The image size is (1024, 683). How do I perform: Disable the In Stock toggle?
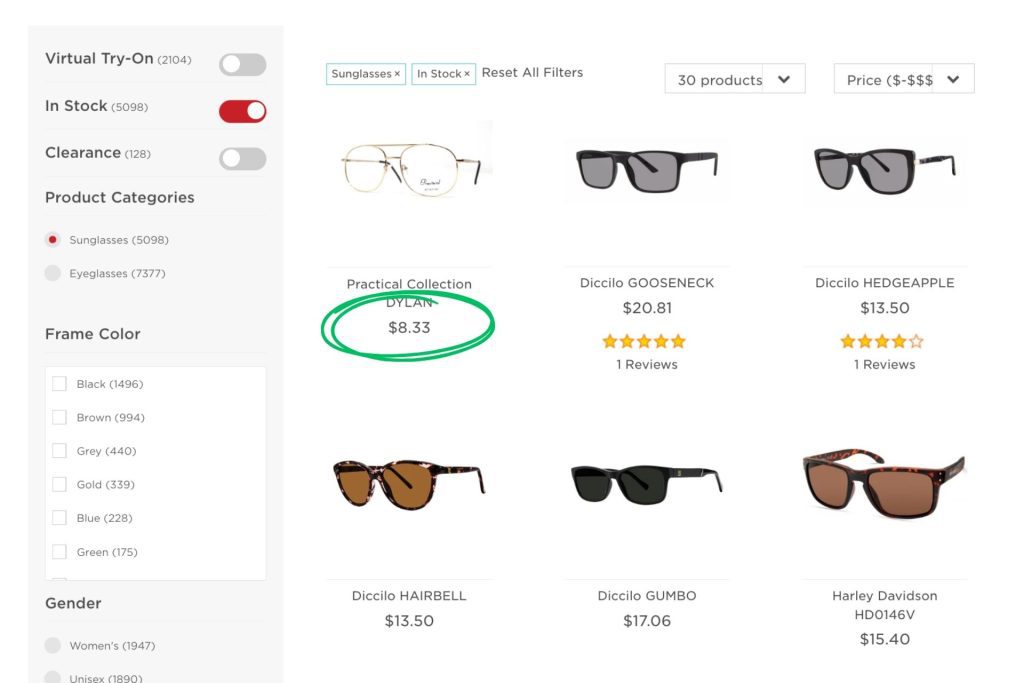(243, 110)
